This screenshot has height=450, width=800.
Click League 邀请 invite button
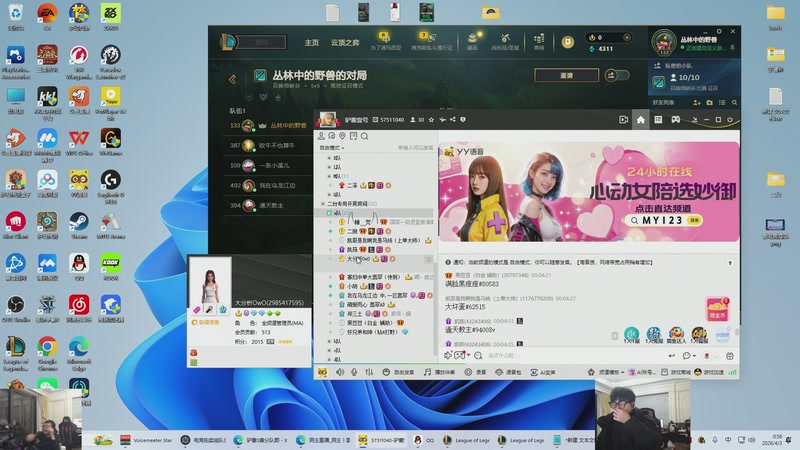point(566,76)
